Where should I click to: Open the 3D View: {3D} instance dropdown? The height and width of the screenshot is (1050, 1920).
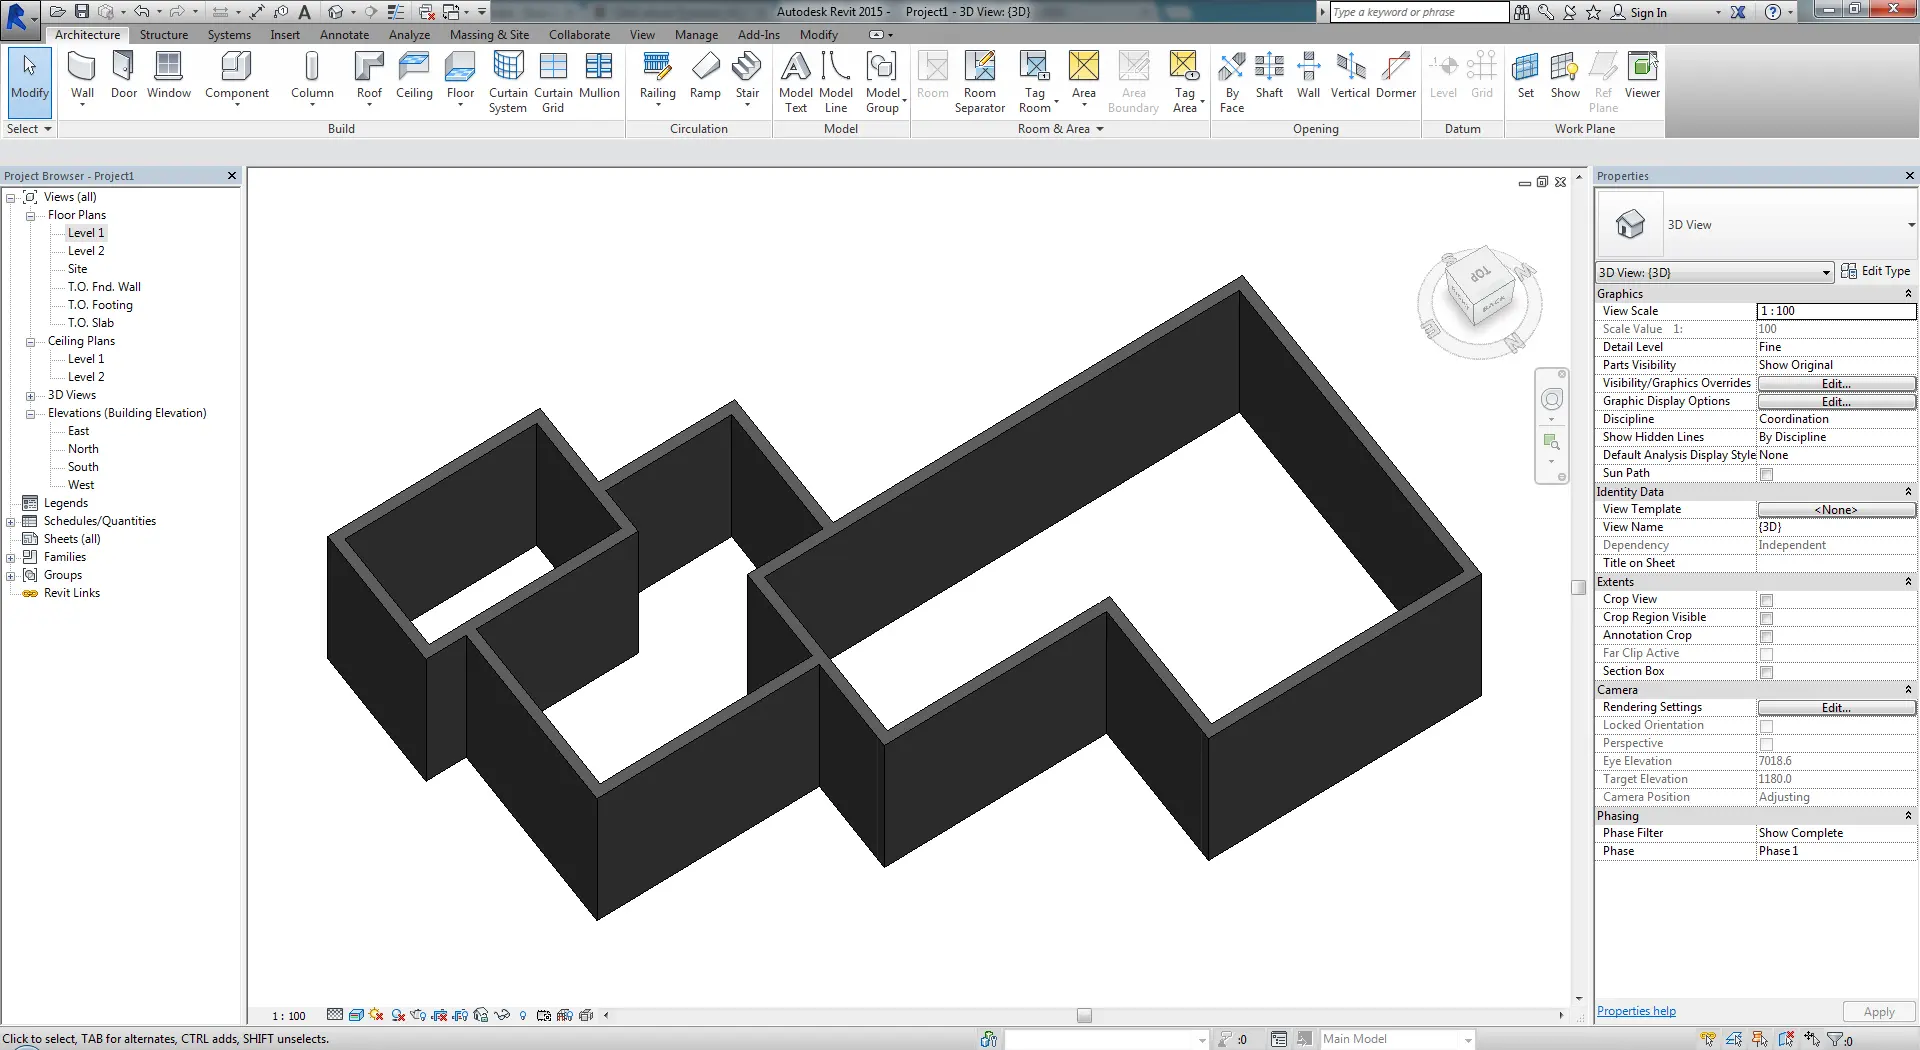coord(1825,272)
